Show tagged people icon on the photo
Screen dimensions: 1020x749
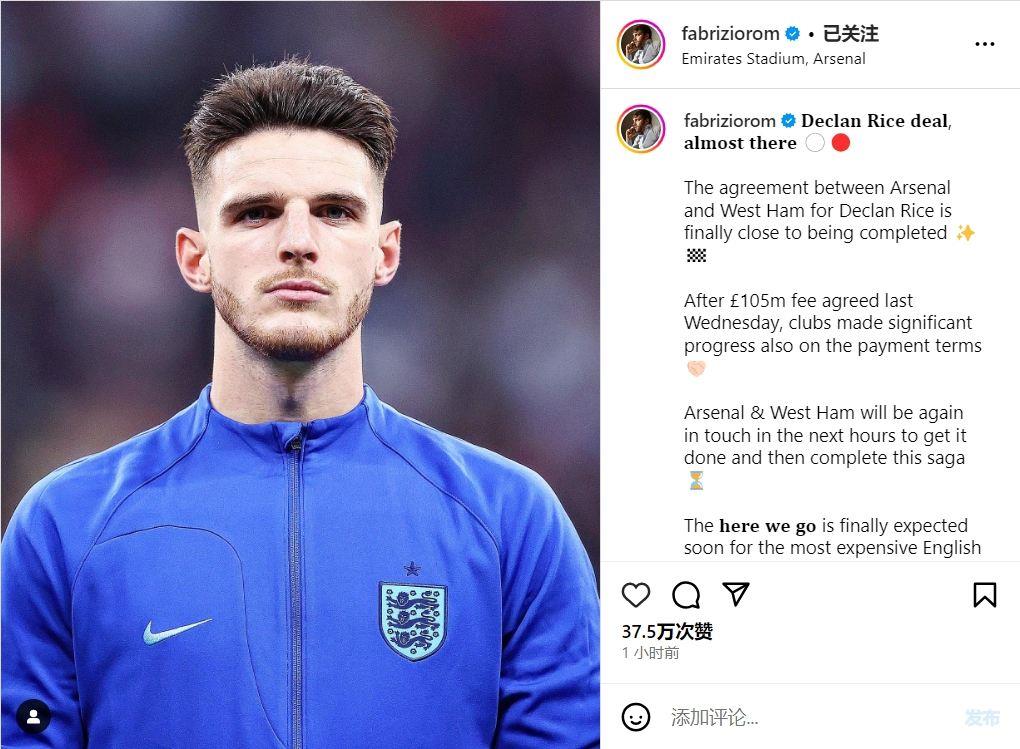pos(33,716)
